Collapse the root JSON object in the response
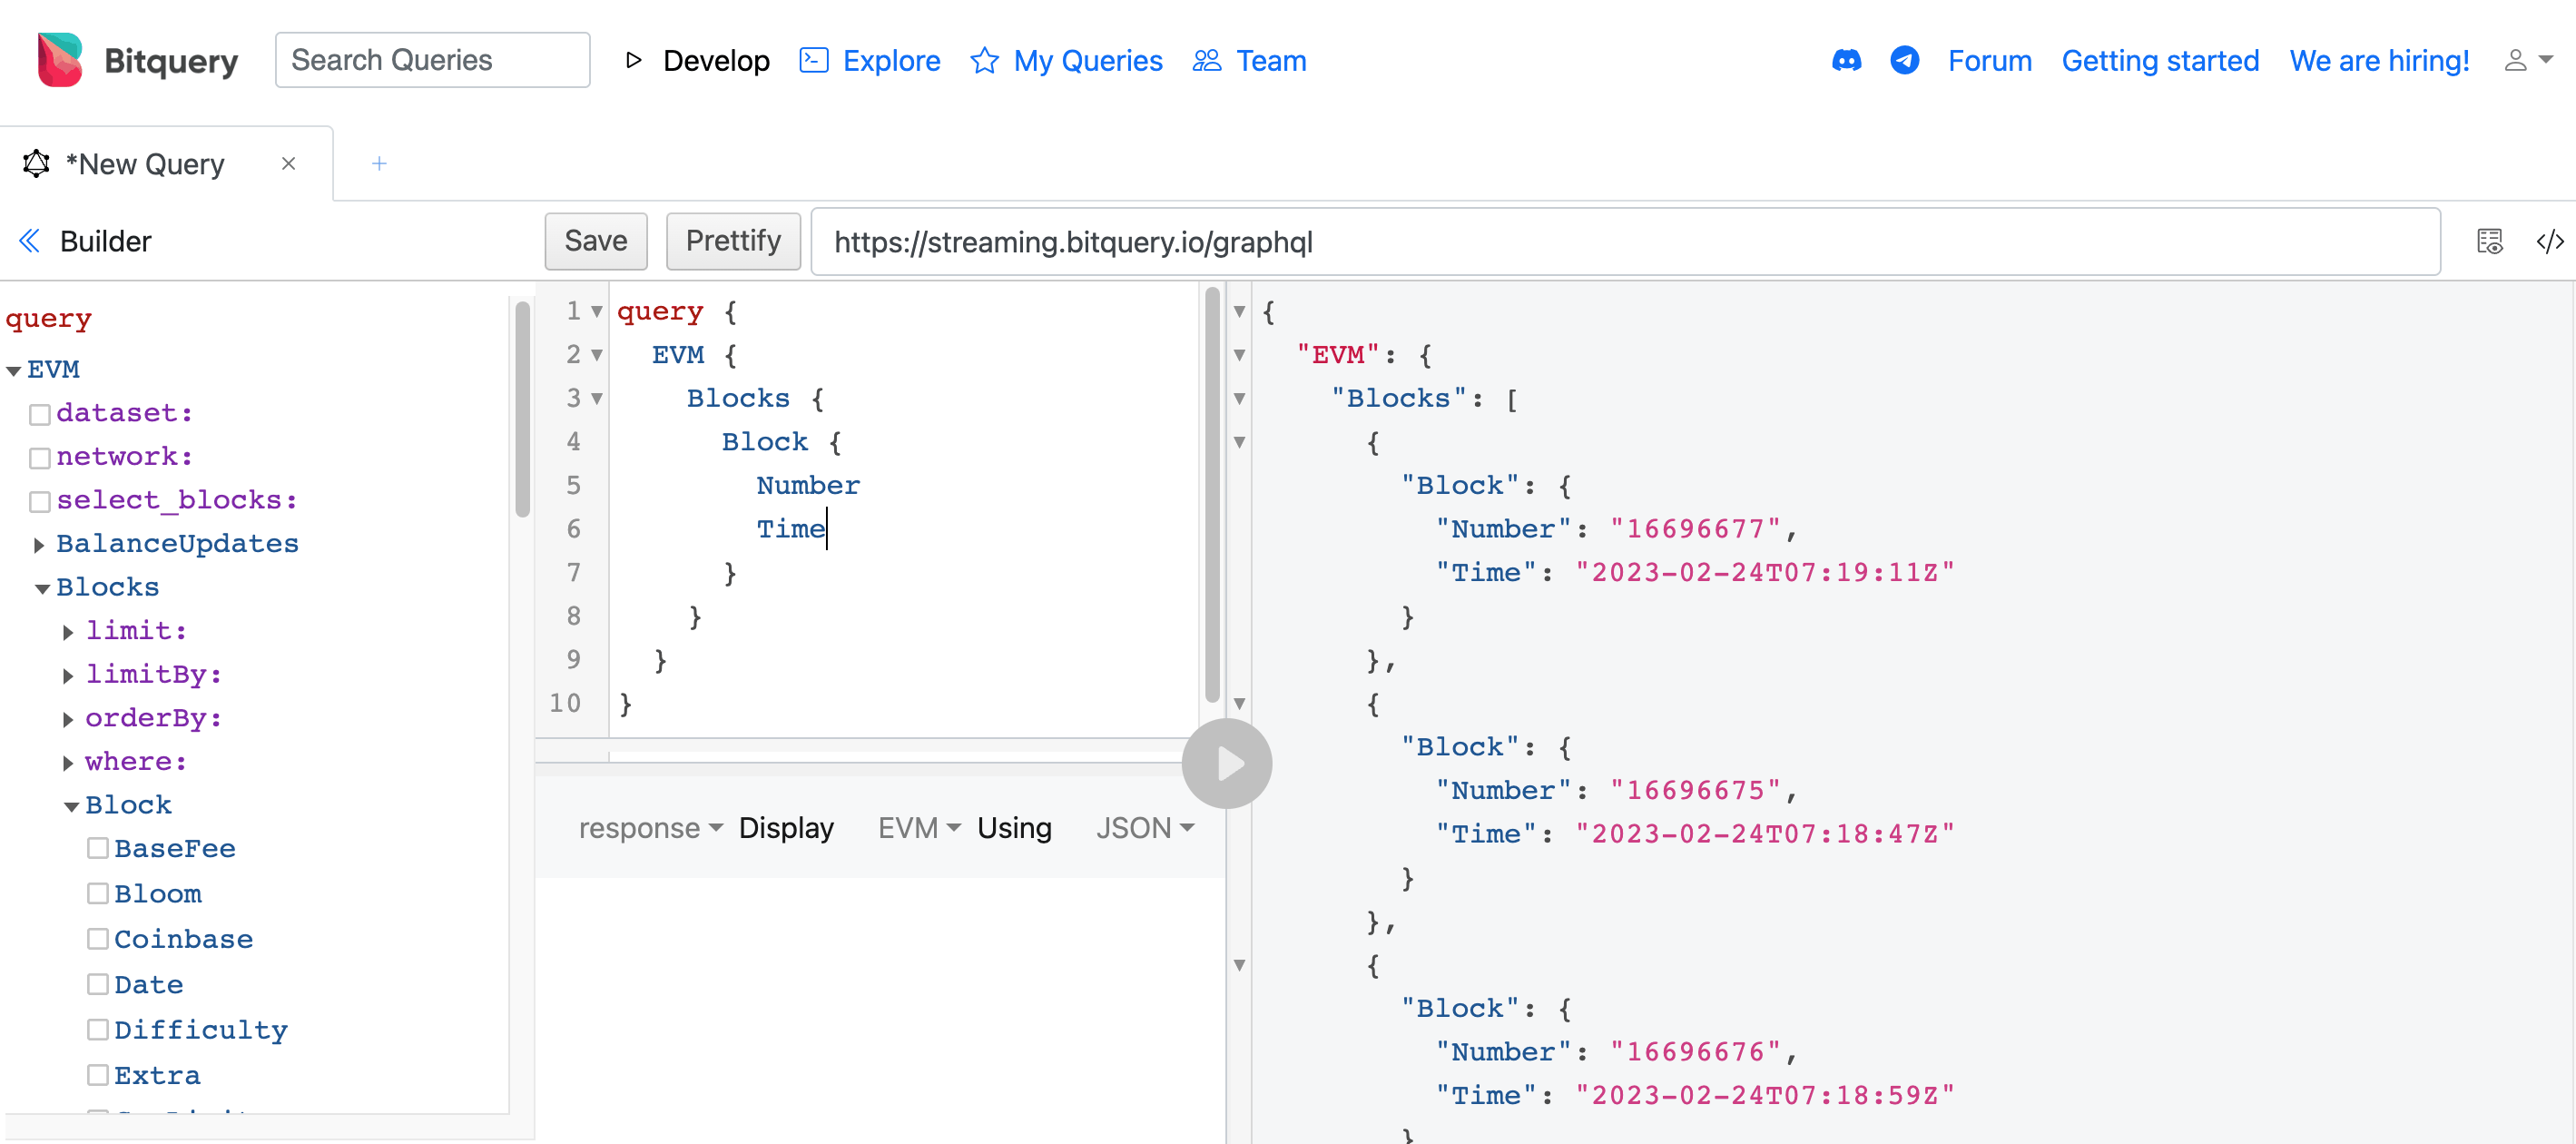Viewport: 2576px width, 1144px height. coord(1239,312)
